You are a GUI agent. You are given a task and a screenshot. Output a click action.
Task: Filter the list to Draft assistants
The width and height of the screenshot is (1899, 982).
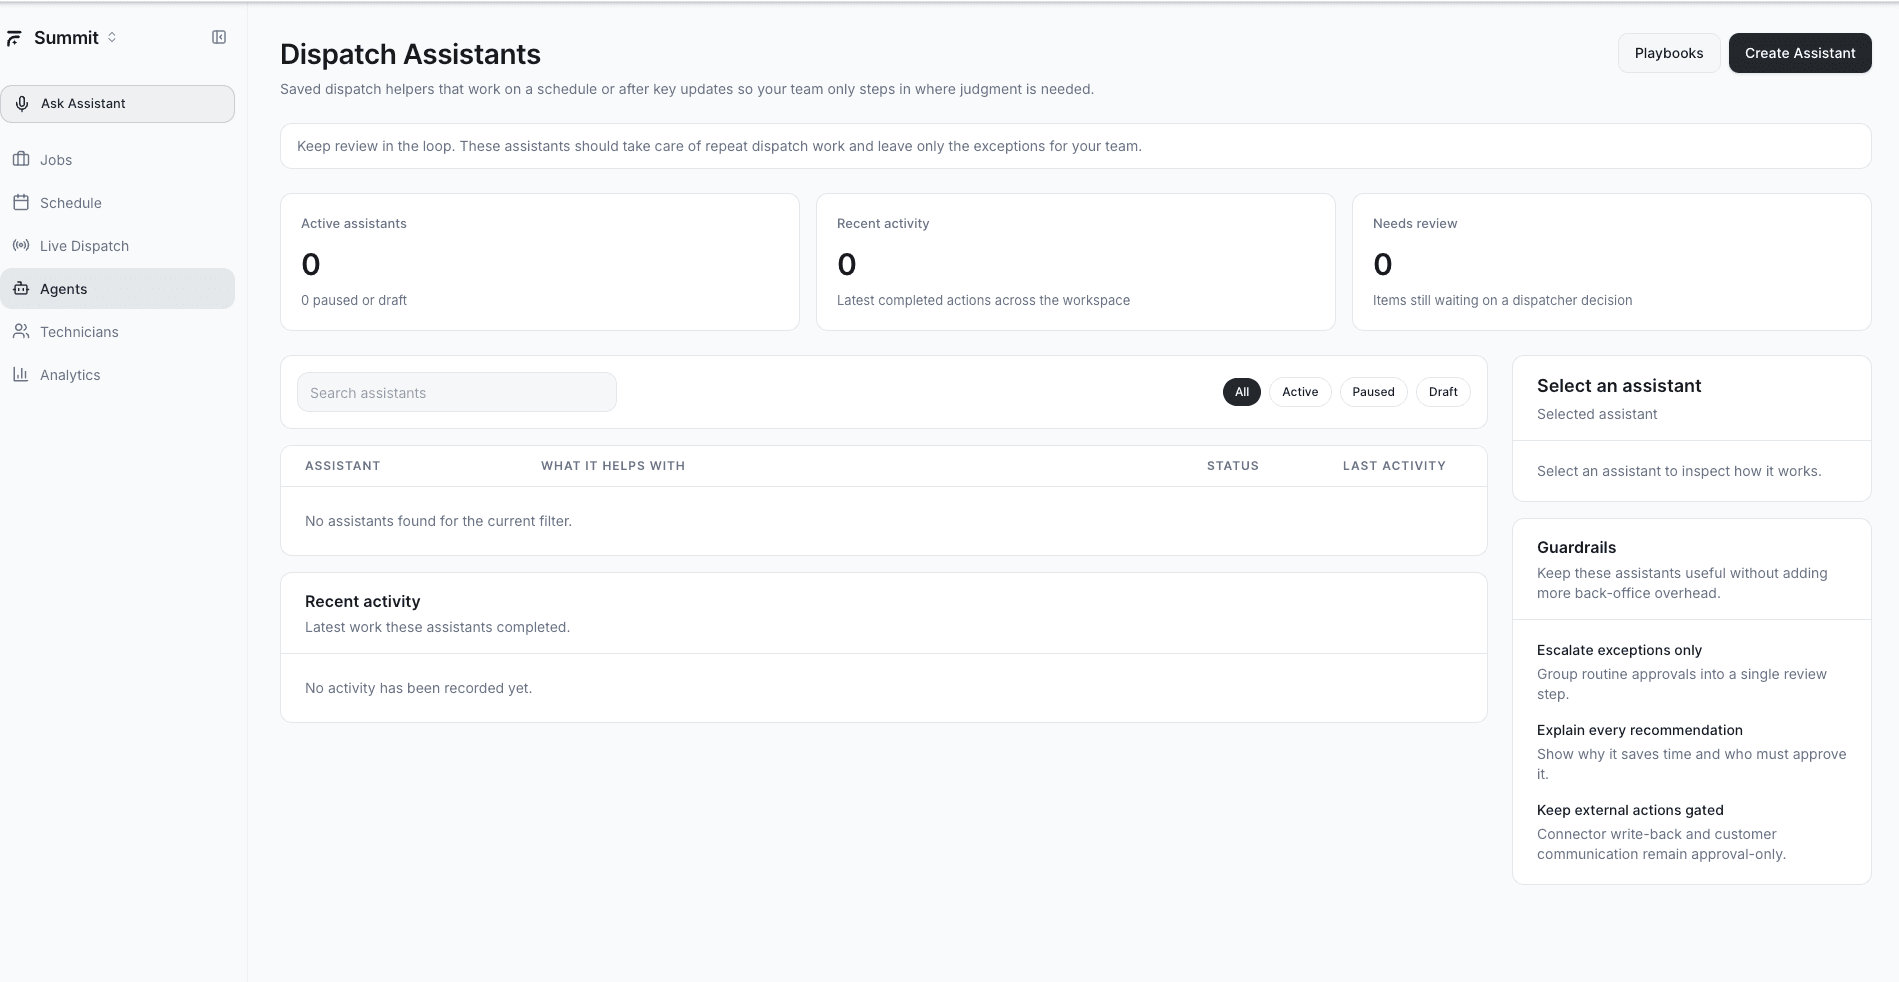1442,391
